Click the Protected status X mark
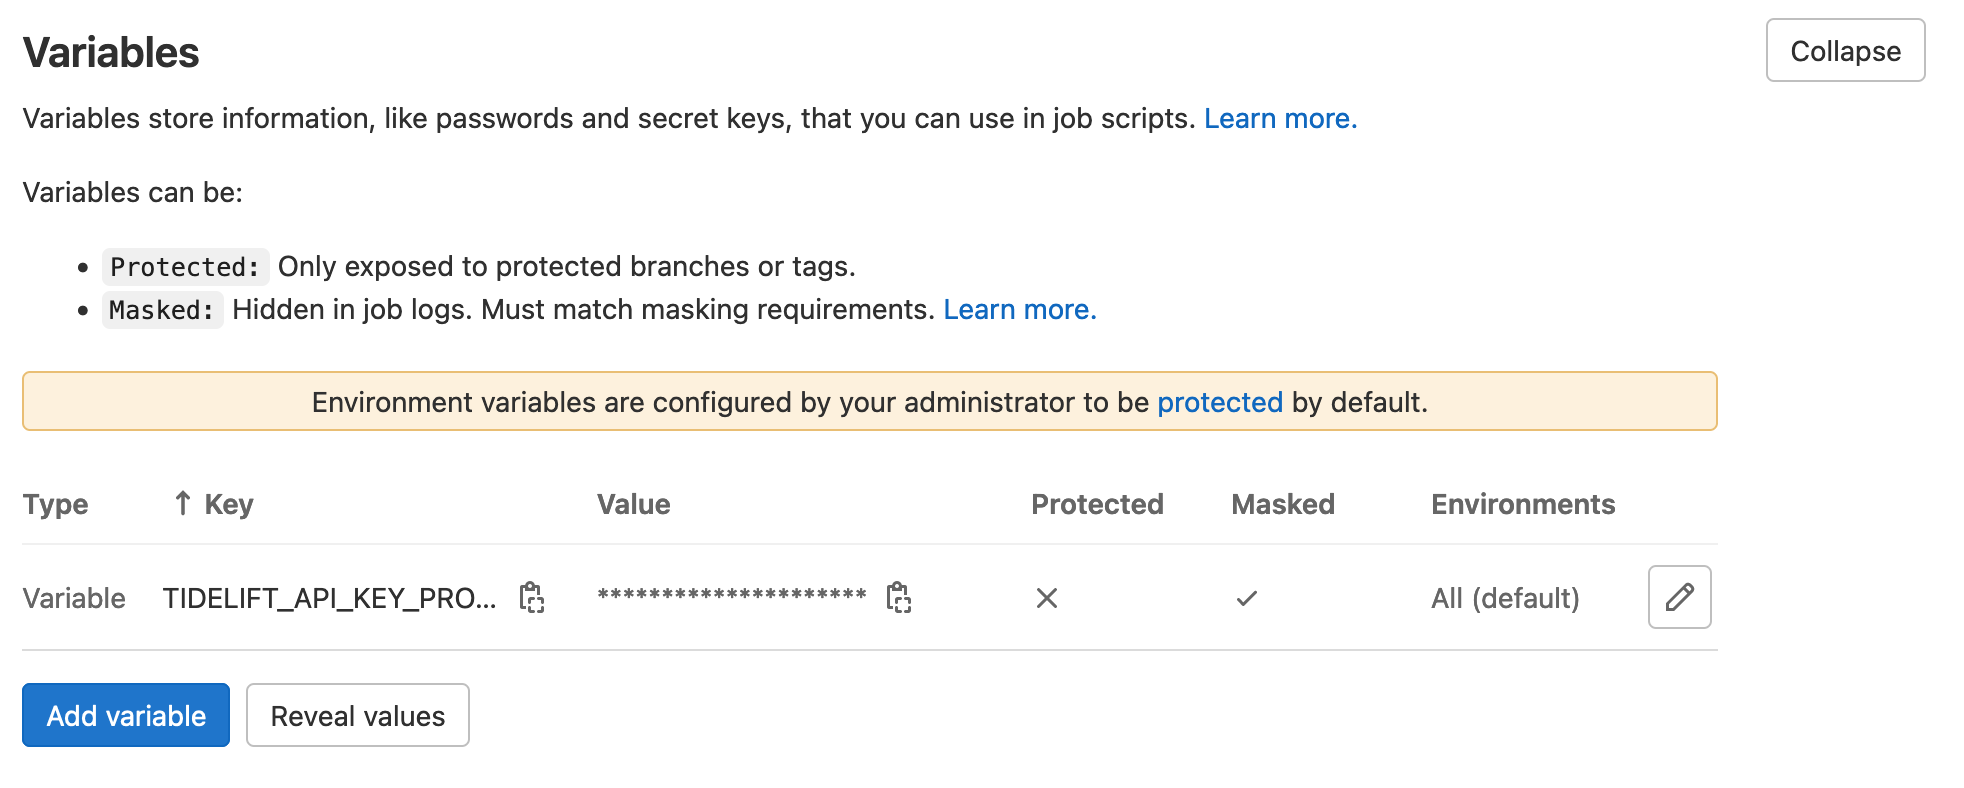 pyautogui.click(x=1047, y=598)
